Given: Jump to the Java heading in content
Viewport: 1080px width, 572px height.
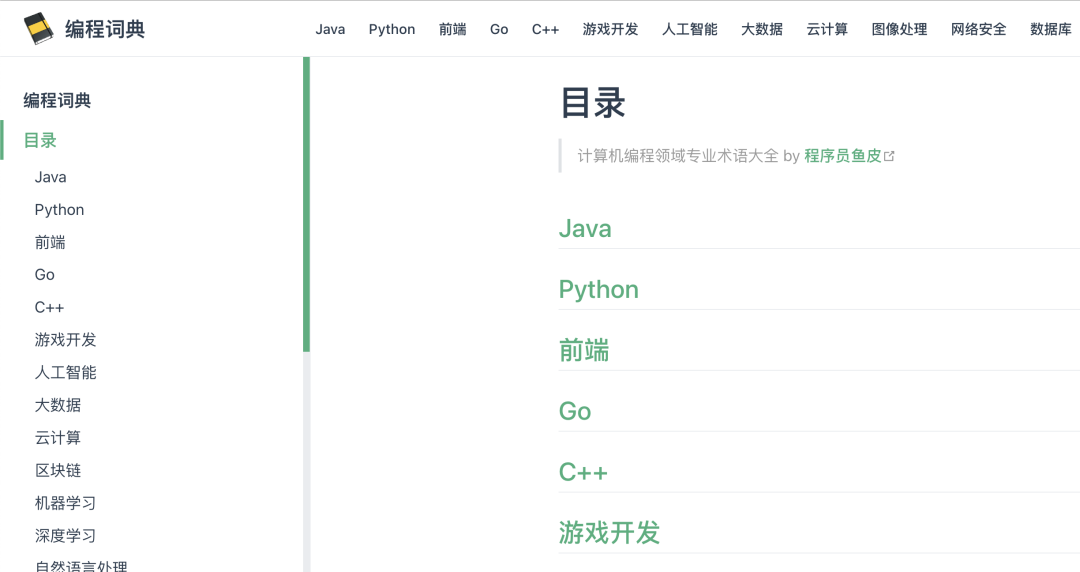Looking at the screenshot, I should [x=585, y=228].
